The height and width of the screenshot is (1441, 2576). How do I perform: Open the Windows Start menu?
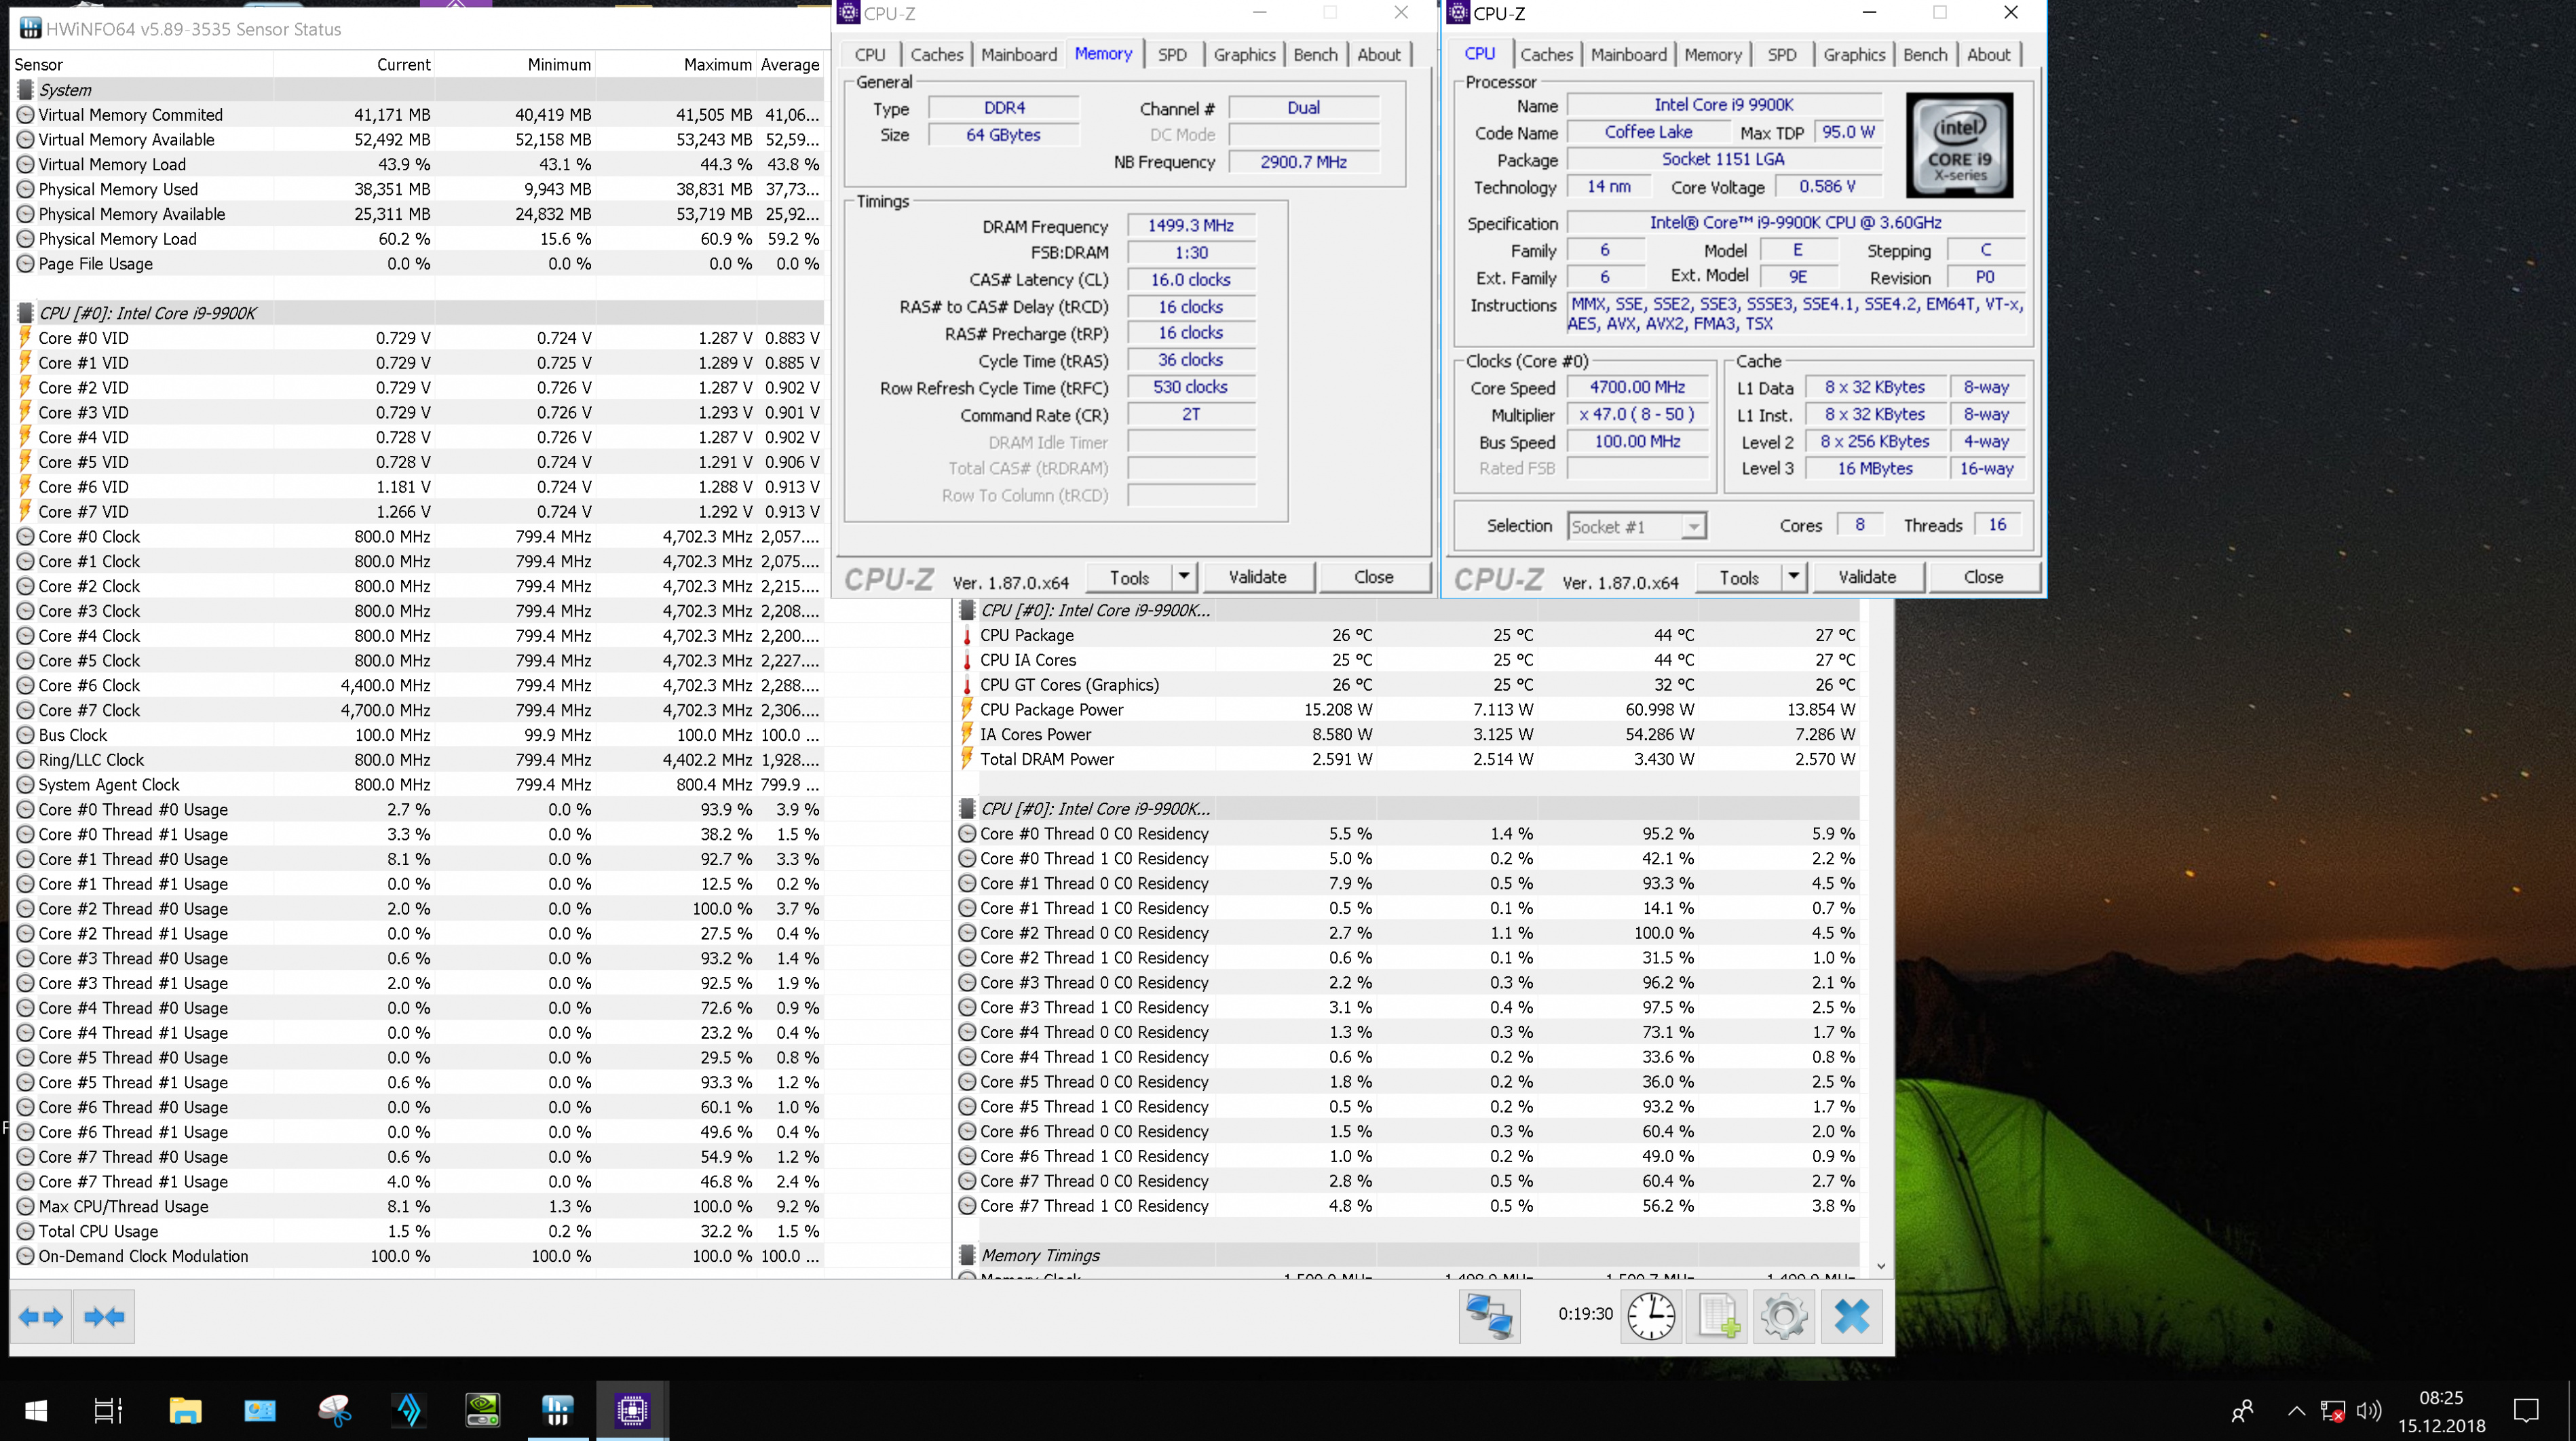click(x=36, y=1410)
